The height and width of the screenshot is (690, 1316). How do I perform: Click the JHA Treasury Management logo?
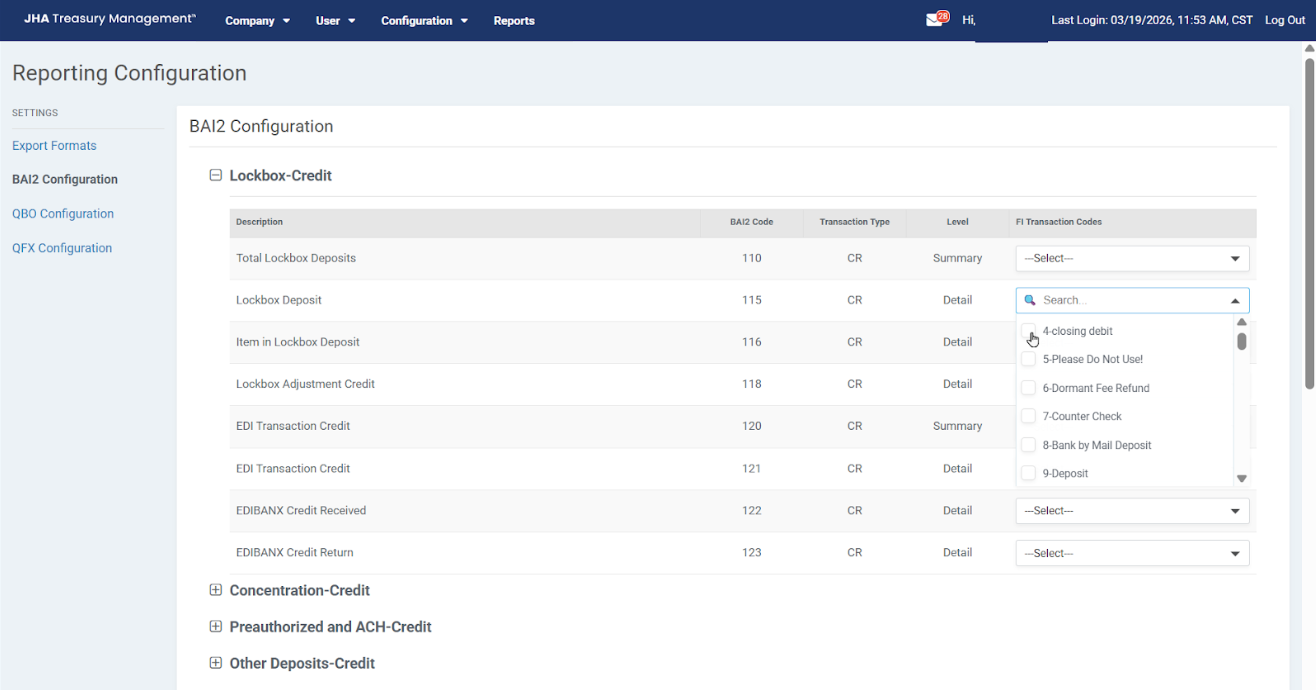coord(110,19)
